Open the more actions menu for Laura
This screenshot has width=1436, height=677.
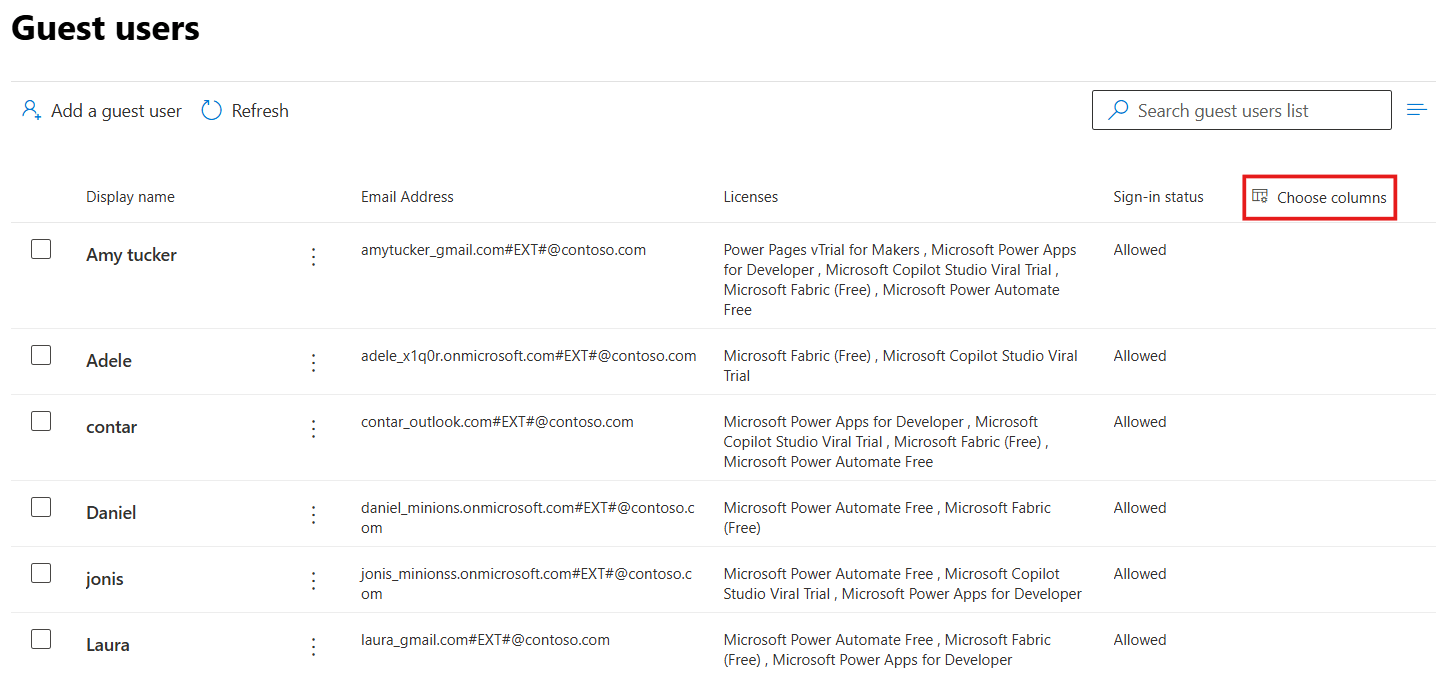pyautogui.click(x=313, y=646)
